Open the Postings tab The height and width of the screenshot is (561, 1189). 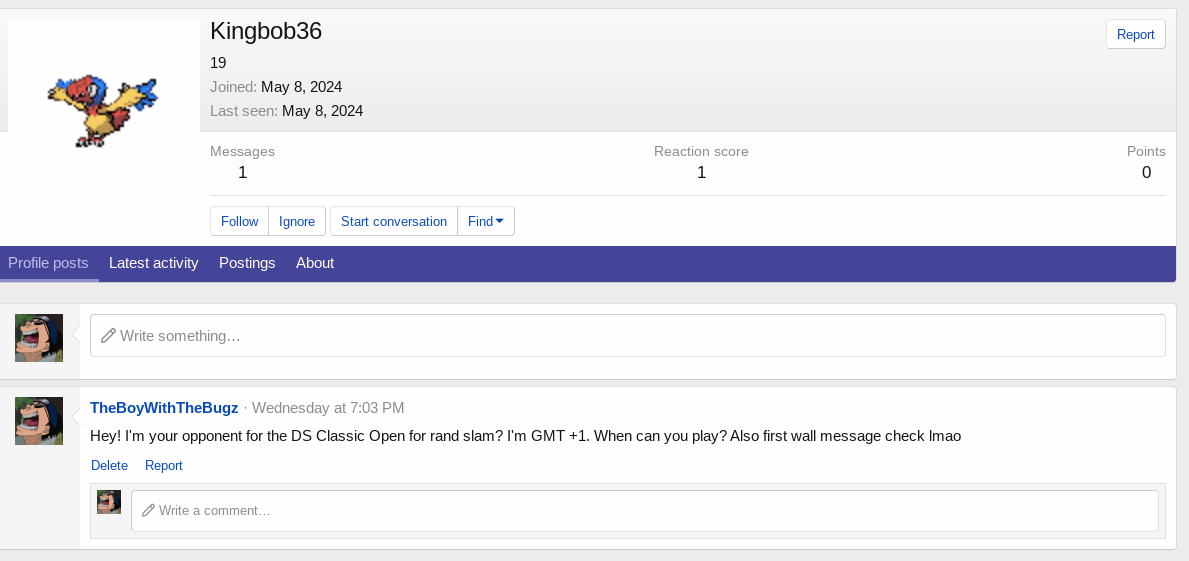[x=247, y=263]
